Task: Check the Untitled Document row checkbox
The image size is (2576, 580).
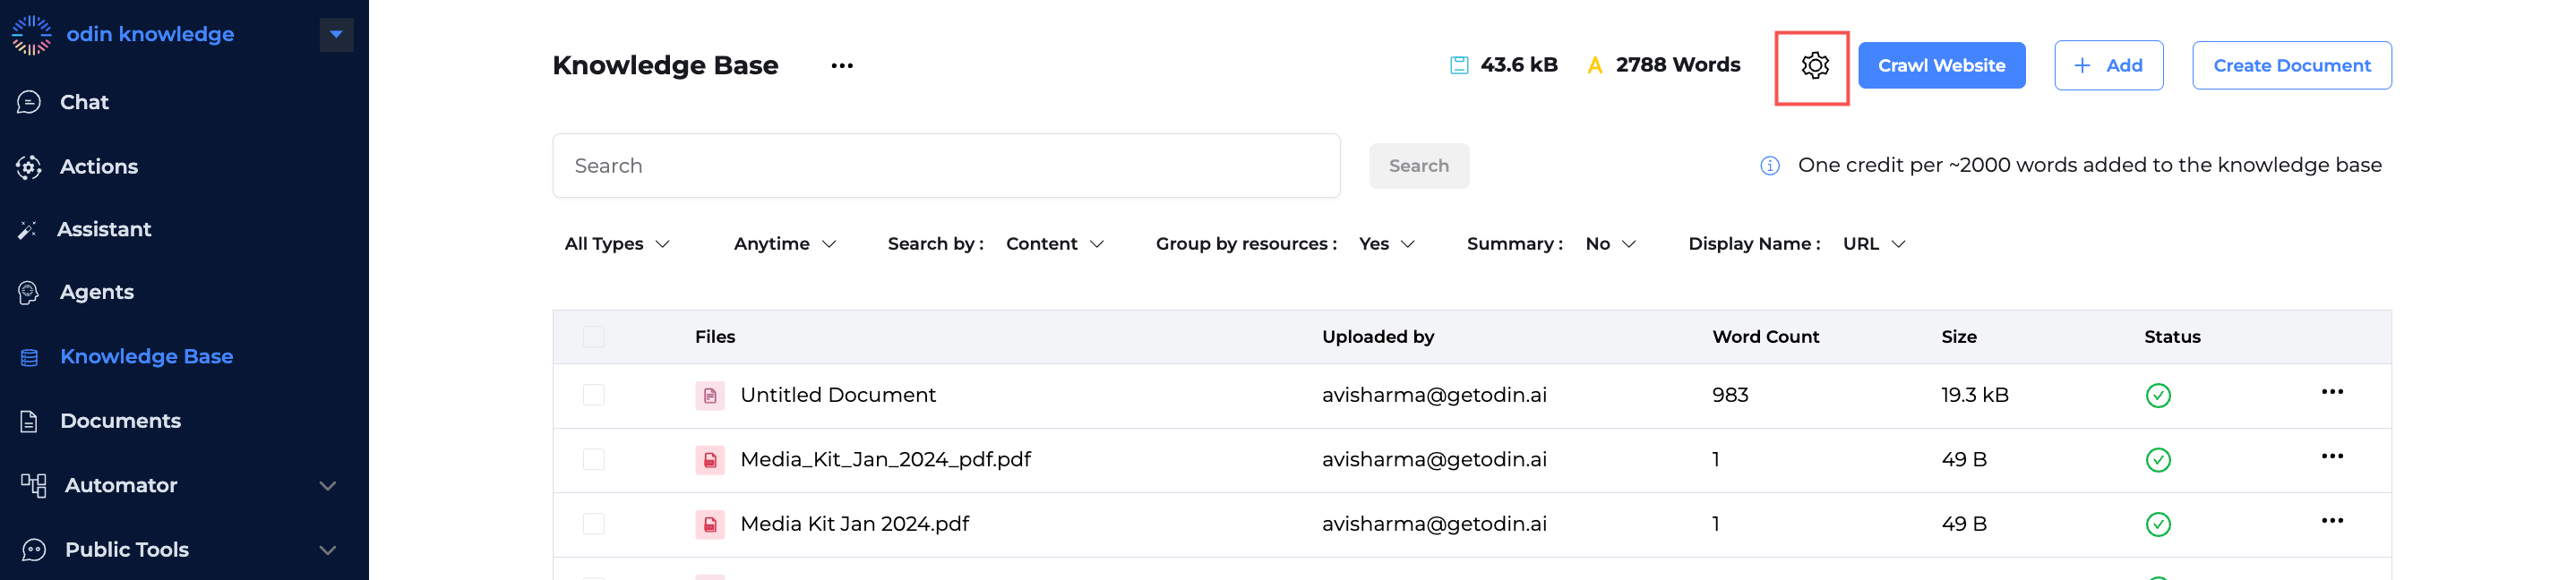Action: [x=594, y=395]
